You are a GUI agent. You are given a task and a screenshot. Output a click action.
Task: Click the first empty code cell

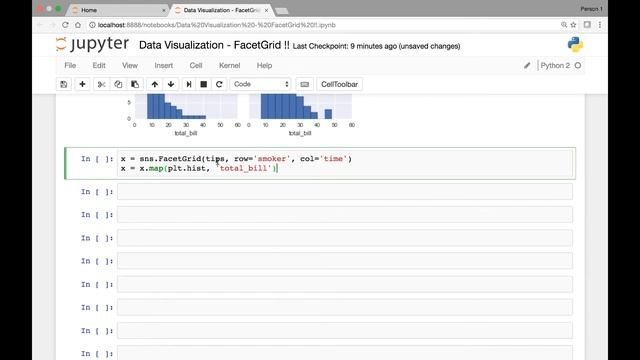(345, 191)
